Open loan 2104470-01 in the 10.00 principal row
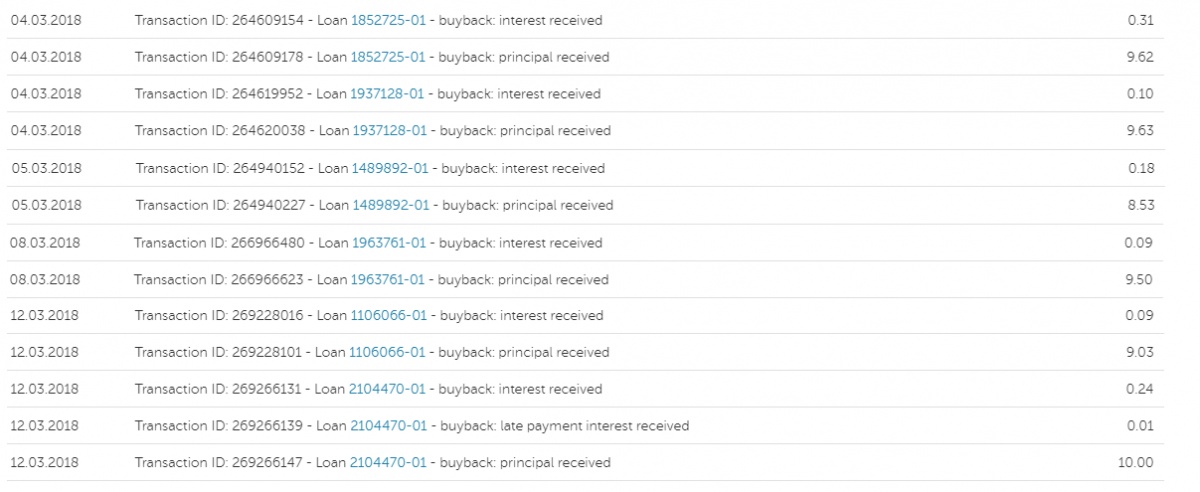 [388, 463]
